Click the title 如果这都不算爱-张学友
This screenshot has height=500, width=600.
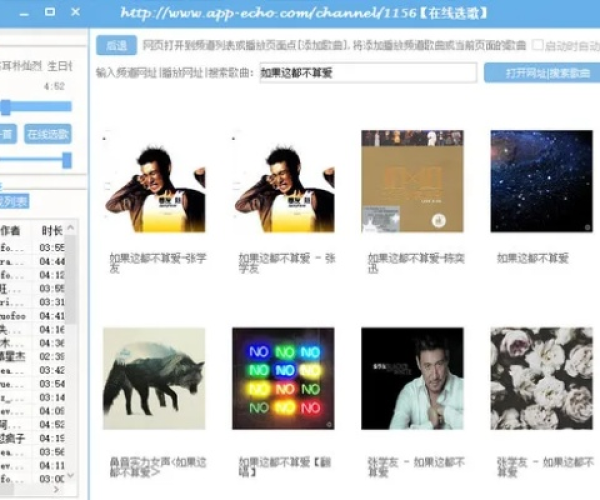pyautogui.click(x=158, y=263)
